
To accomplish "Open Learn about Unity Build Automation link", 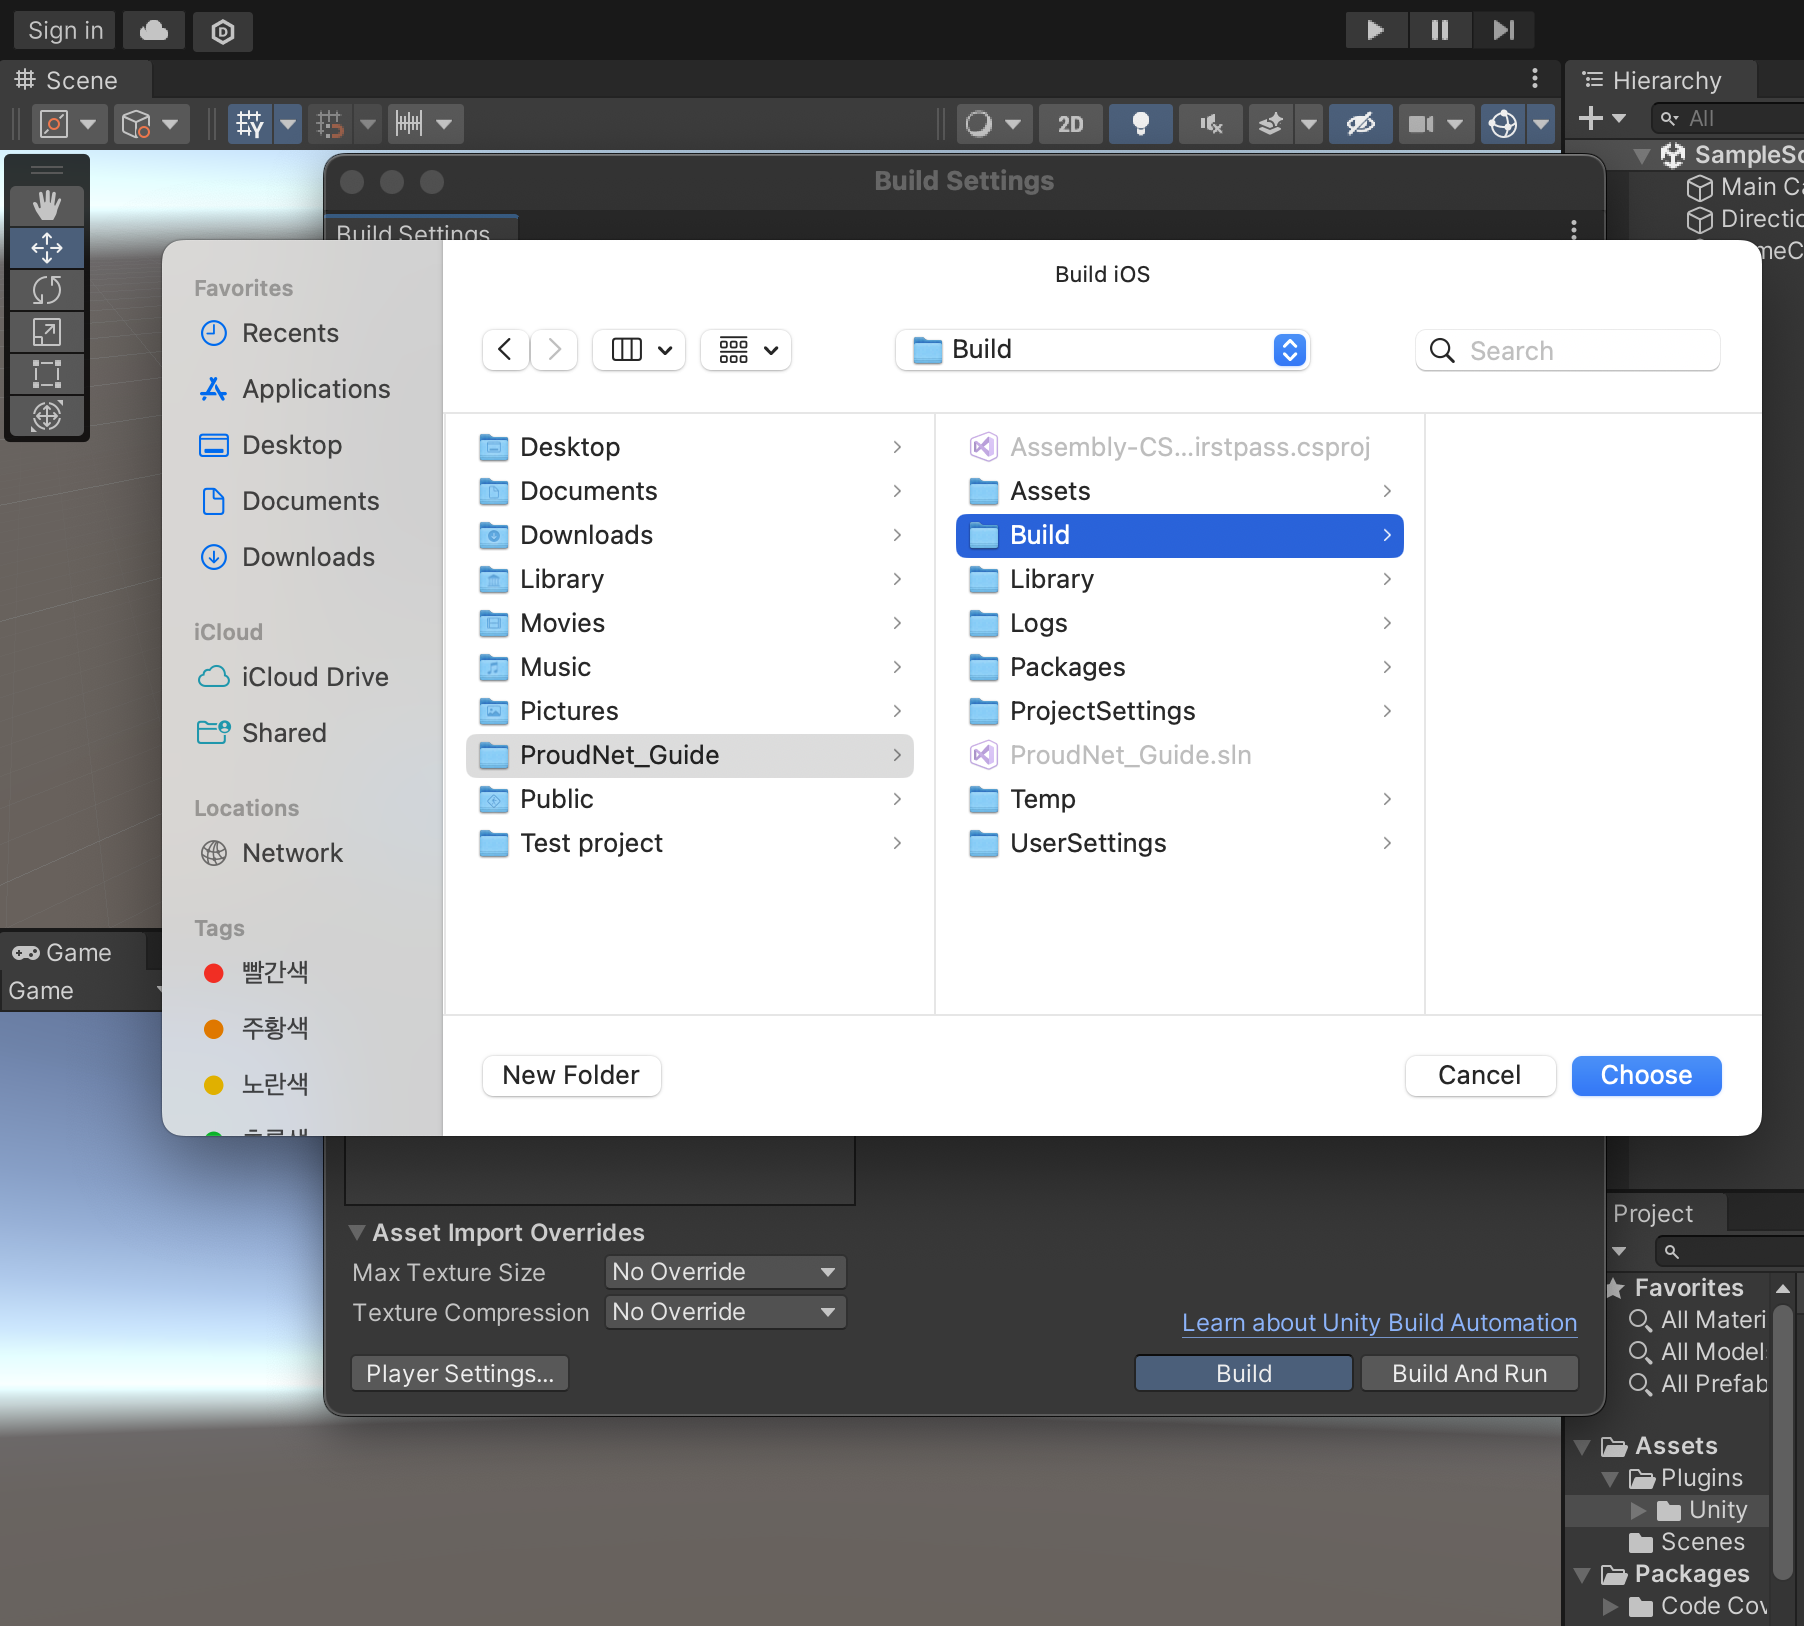I will (1379, 1322).
